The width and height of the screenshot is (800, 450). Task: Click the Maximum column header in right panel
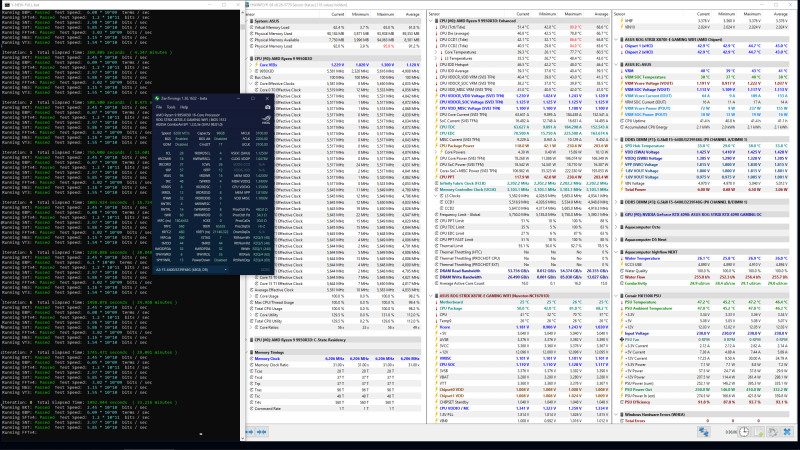[x=752, y=14]
